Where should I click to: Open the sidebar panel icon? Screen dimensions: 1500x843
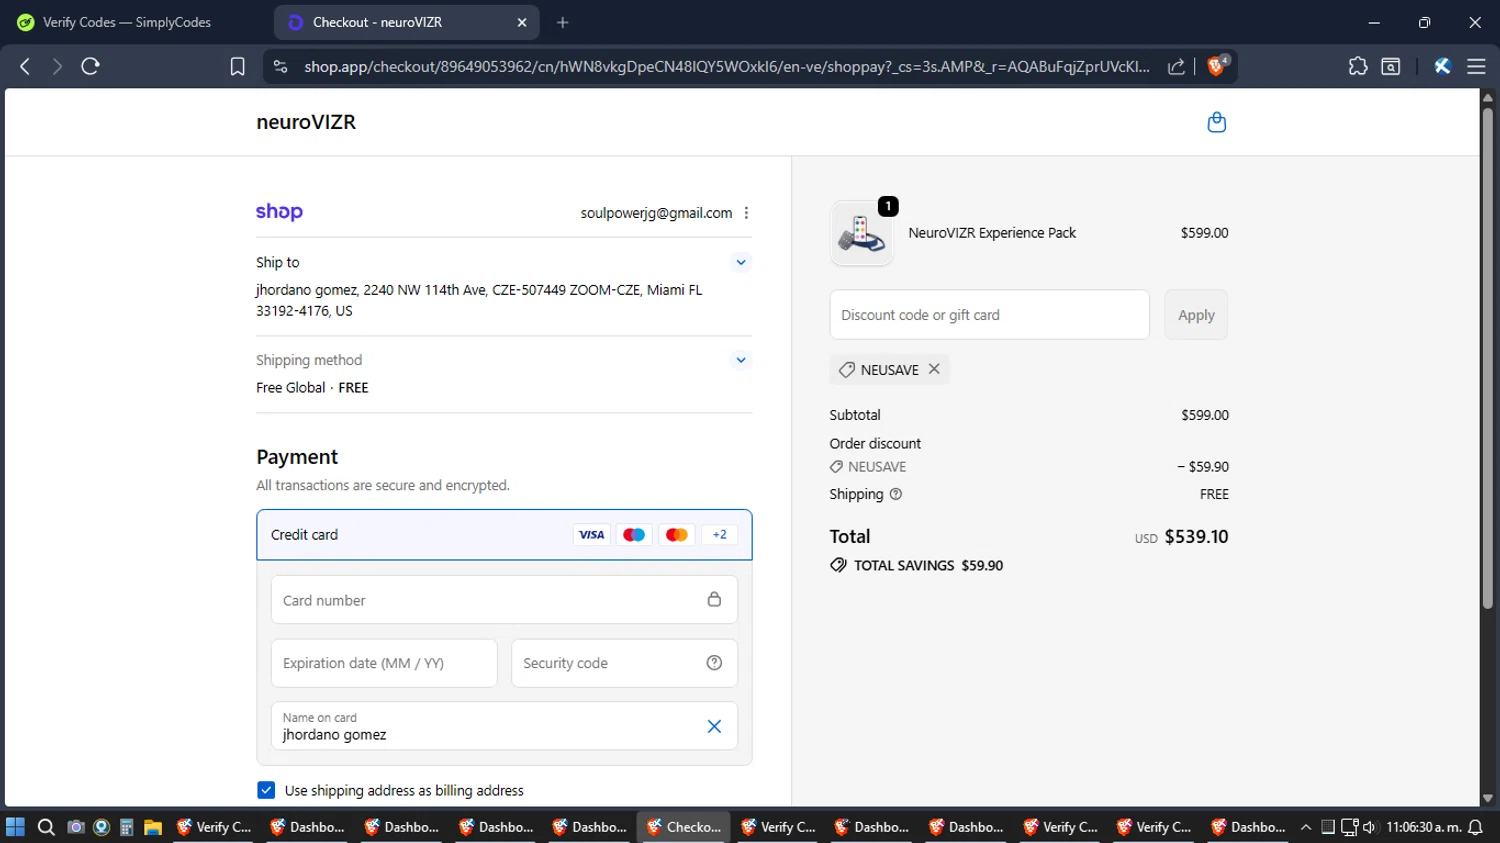(x=1391, y=66)
